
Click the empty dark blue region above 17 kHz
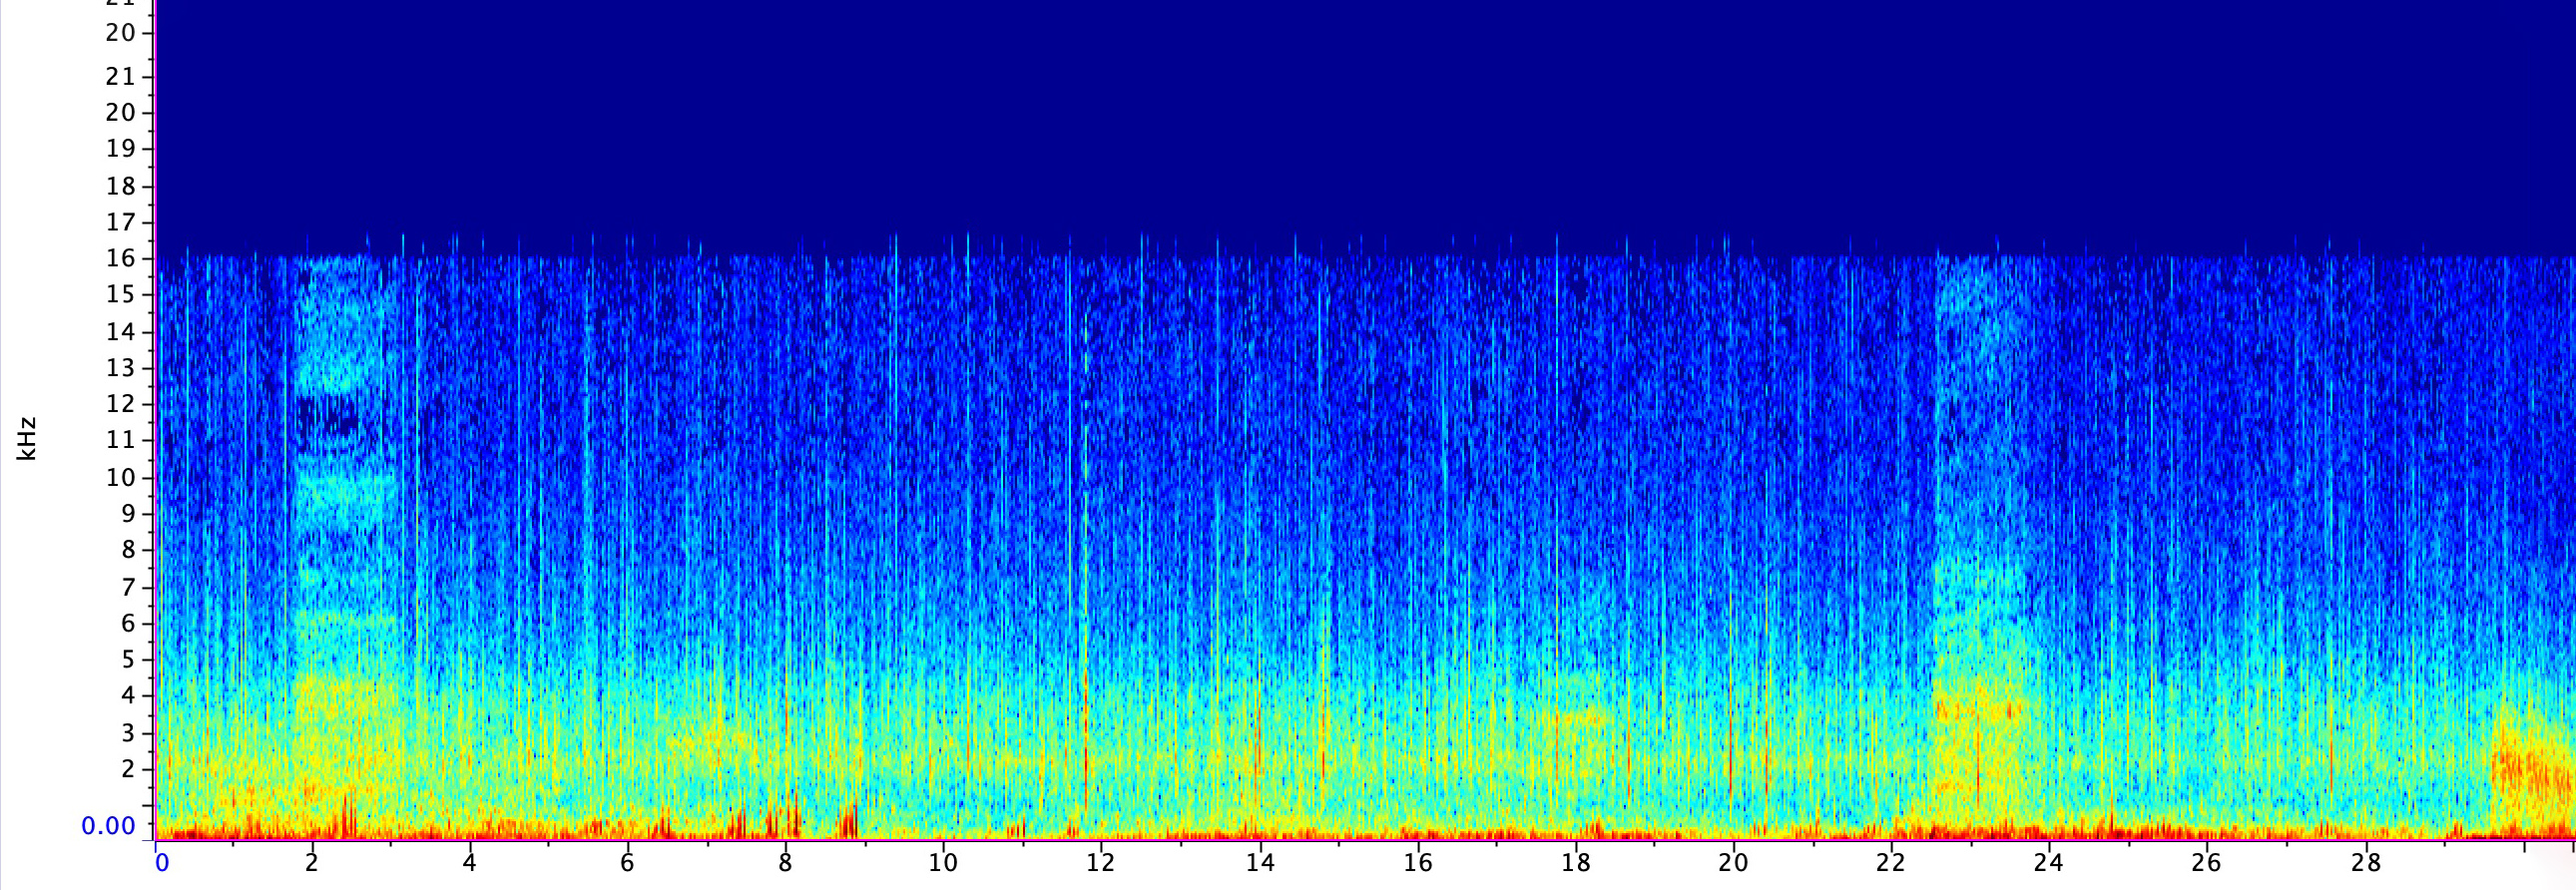(x=1300, y=120)
